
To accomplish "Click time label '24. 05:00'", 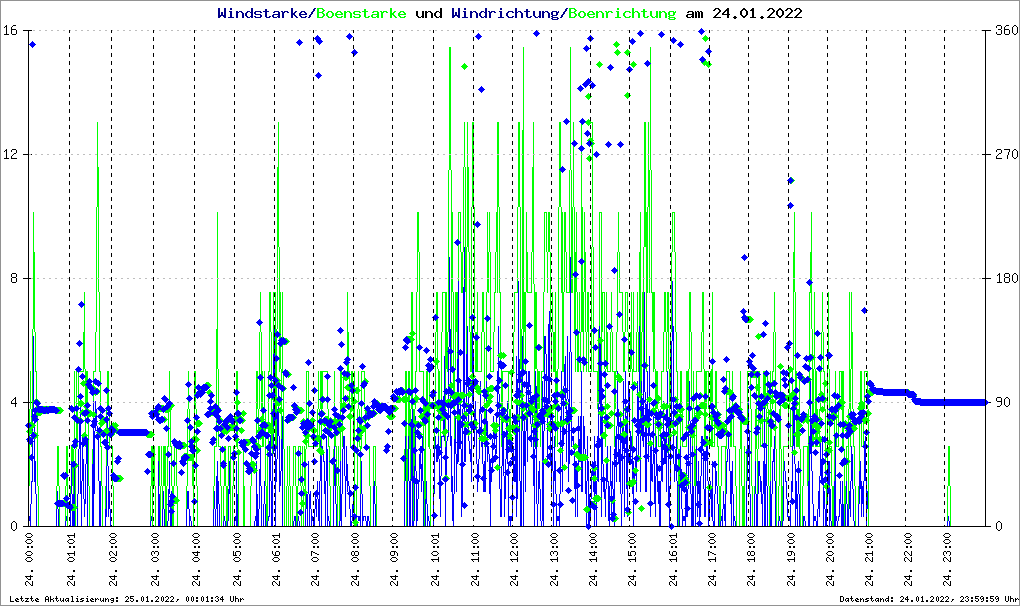I will [236, 560].
